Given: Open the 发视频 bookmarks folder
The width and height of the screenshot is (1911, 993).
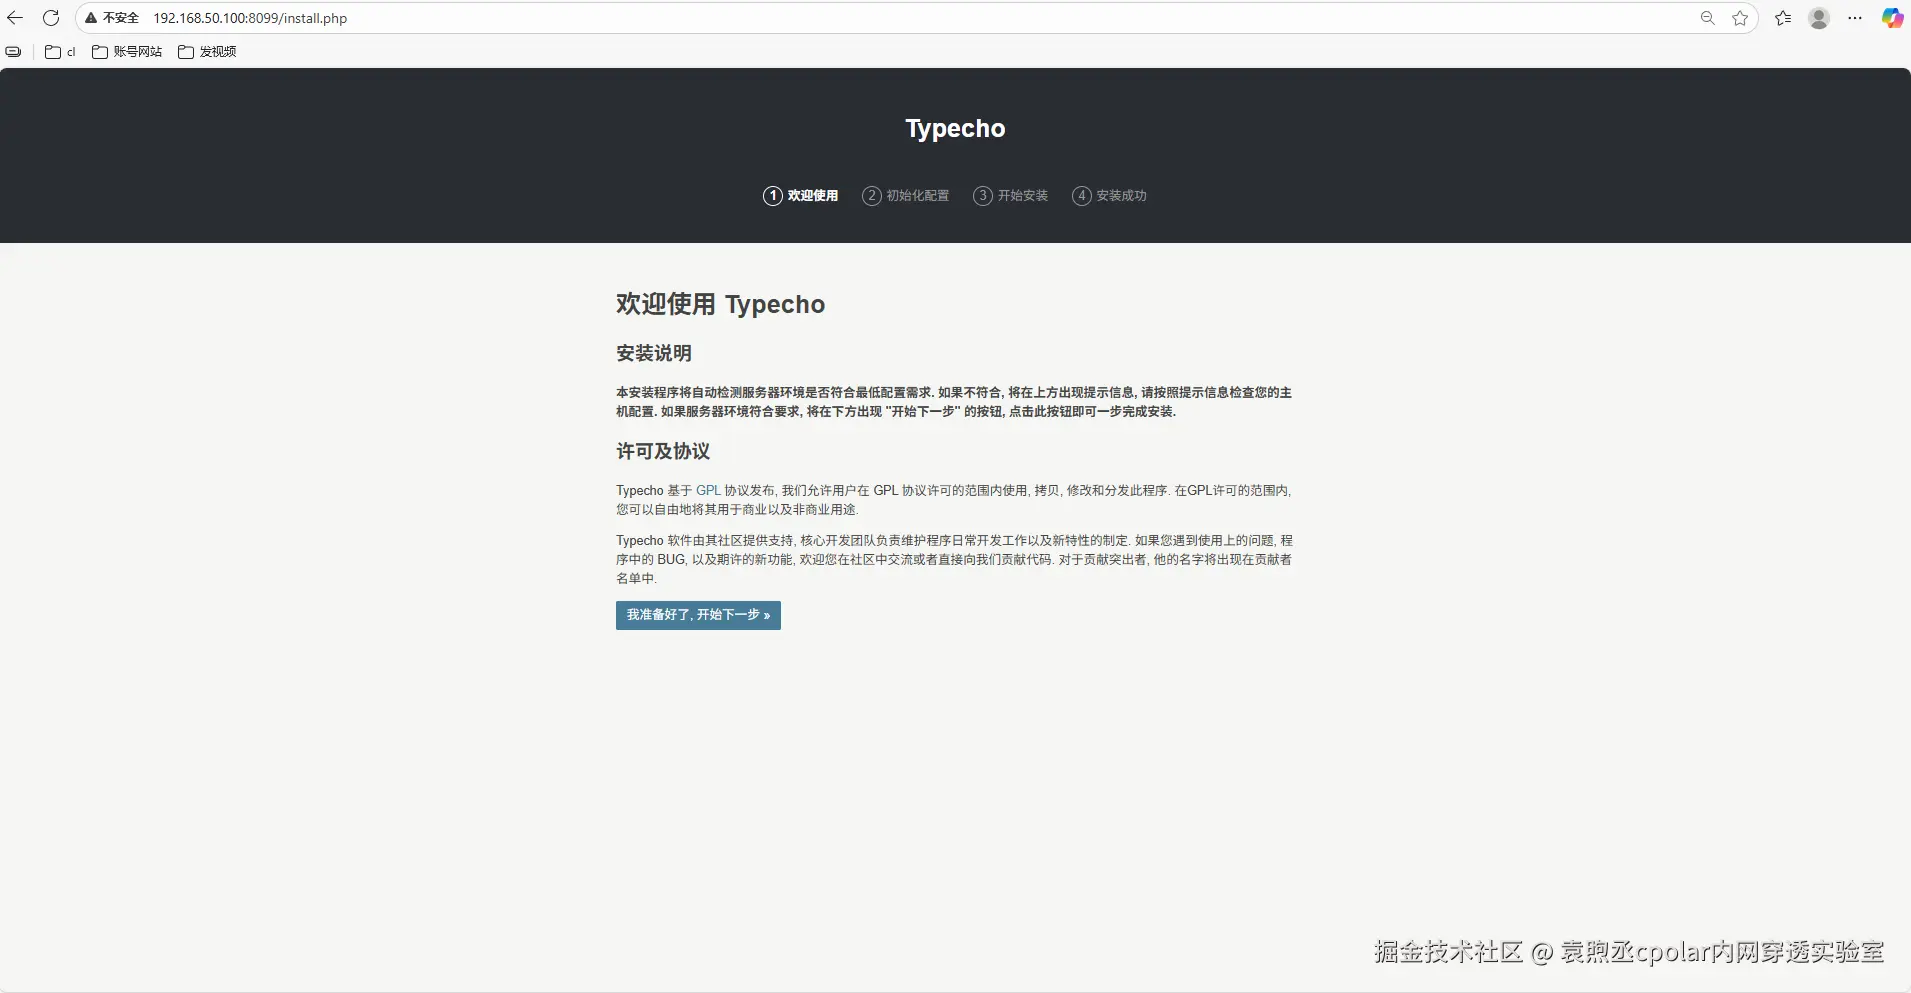Looking at the screenshot, I should (207, 52).
